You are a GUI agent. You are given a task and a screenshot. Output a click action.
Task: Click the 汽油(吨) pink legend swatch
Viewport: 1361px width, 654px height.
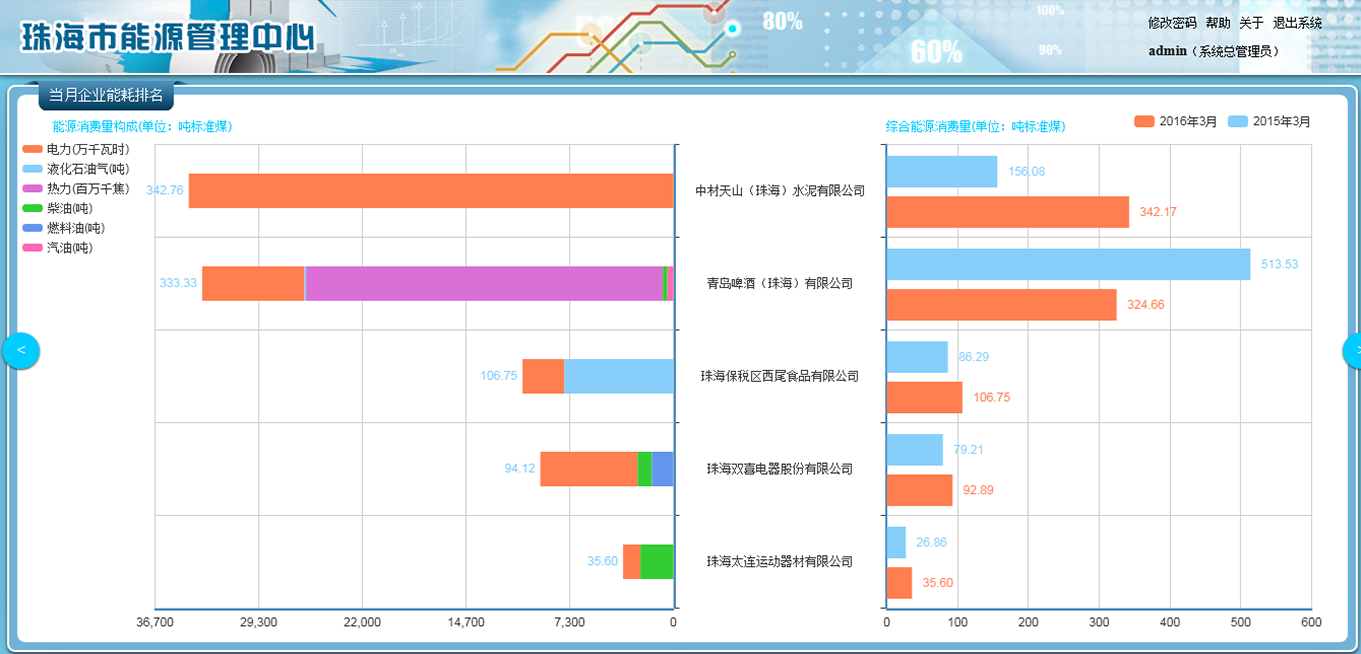[33, 248]
